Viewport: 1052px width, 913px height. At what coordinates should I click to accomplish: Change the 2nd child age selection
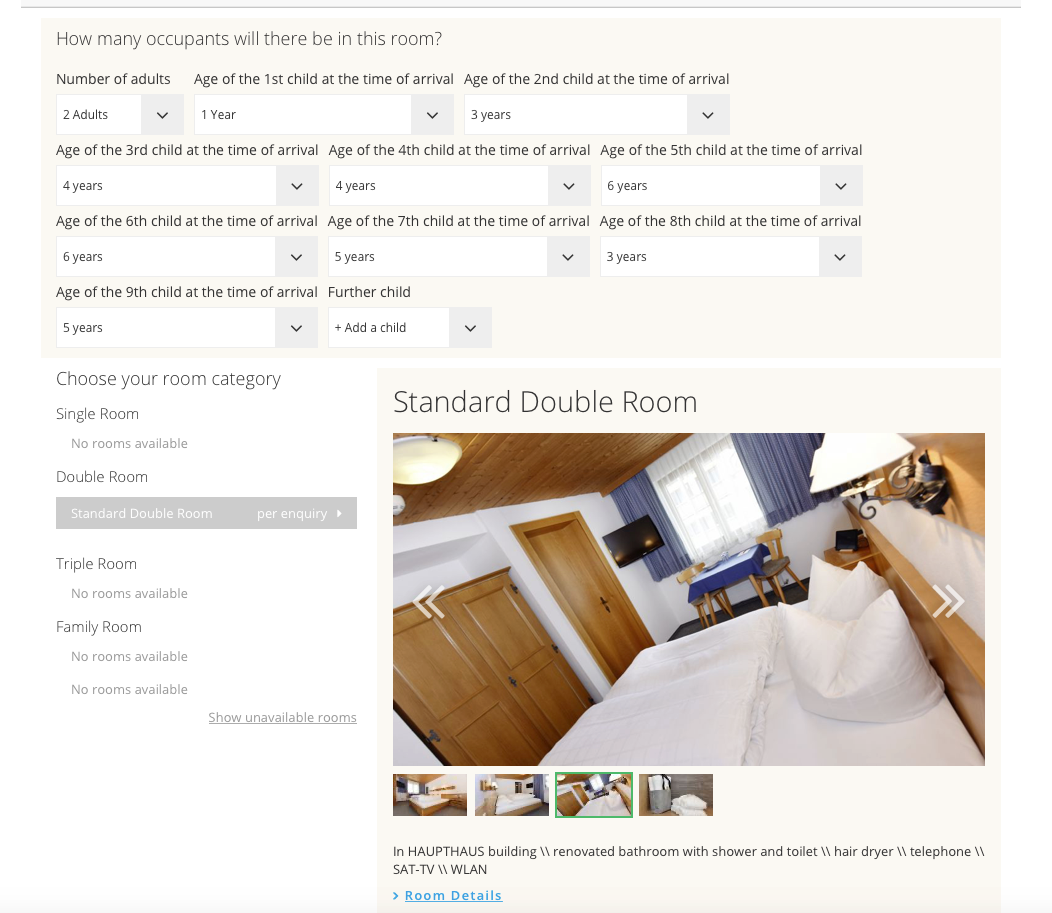coord(596,115)
